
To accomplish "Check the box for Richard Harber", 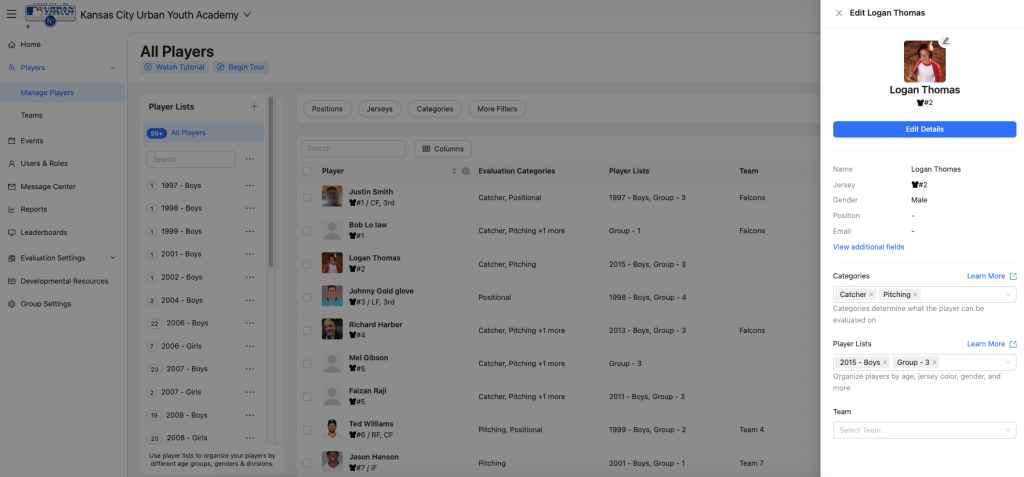I will [x=308, y=329].
